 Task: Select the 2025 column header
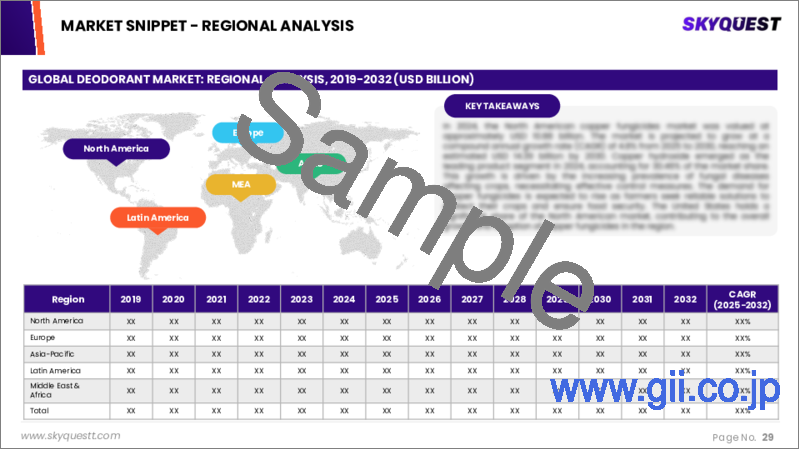[x=387, y=299]
